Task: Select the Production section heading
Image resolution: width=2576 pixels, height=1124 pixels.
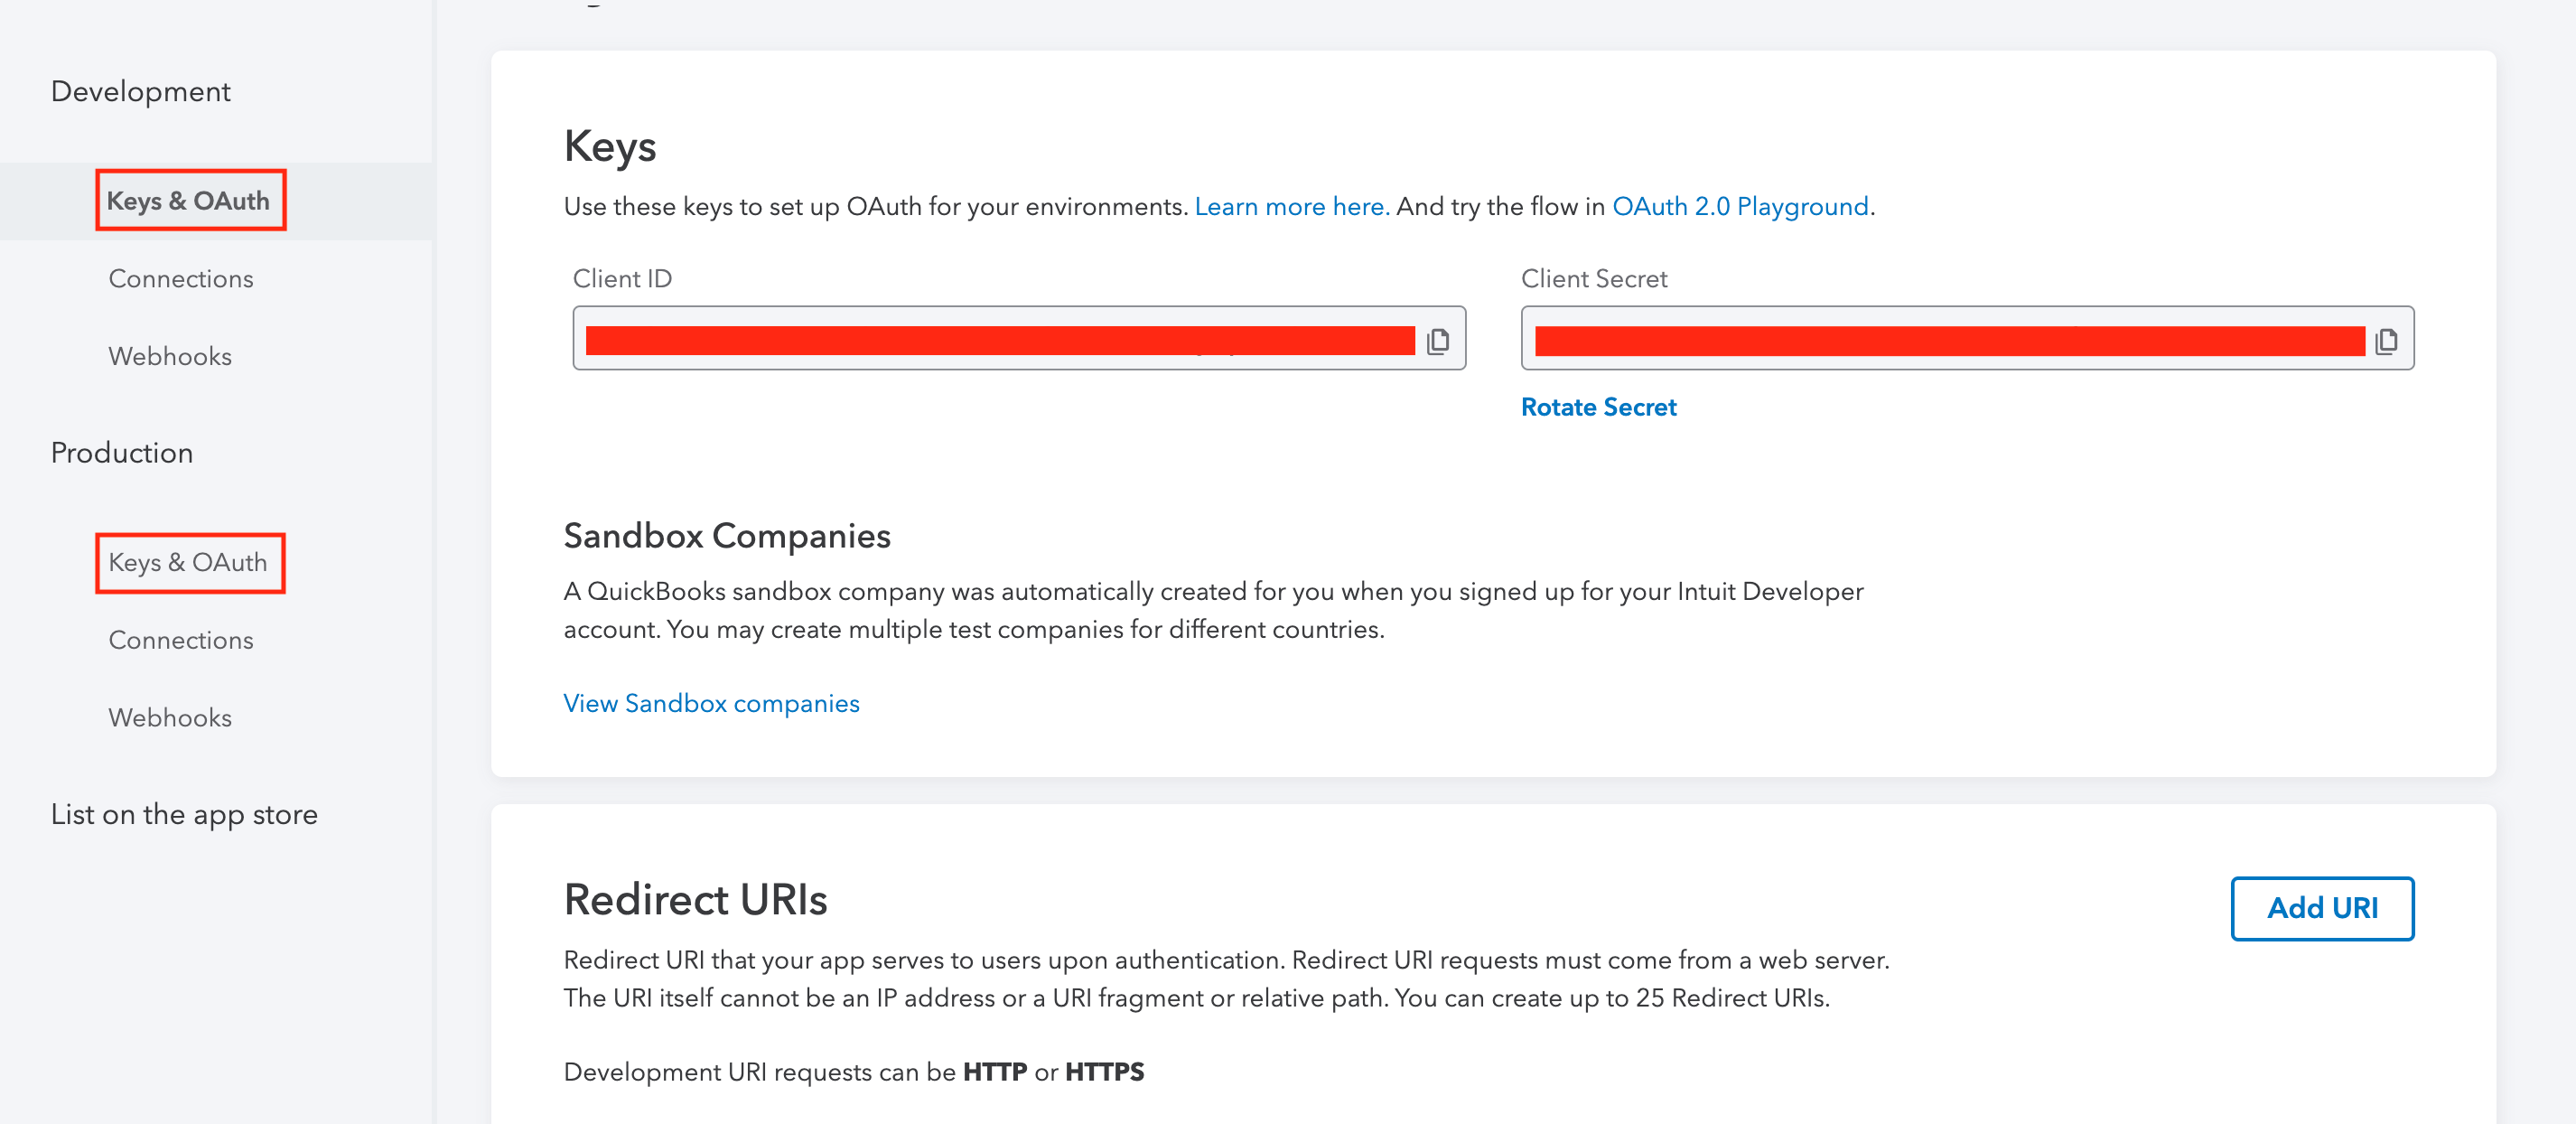Action: [x=122, y=453]
